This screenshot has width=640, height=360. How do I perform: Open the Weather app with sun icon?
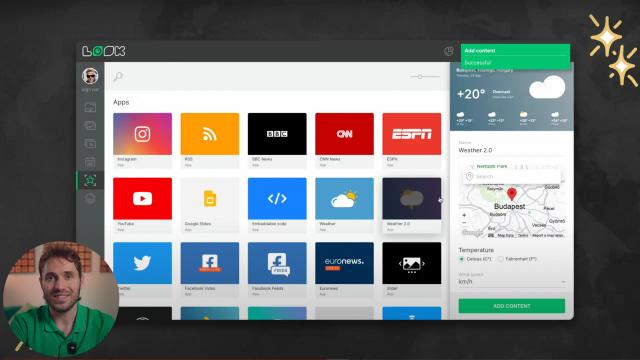(x=344, y=205)
